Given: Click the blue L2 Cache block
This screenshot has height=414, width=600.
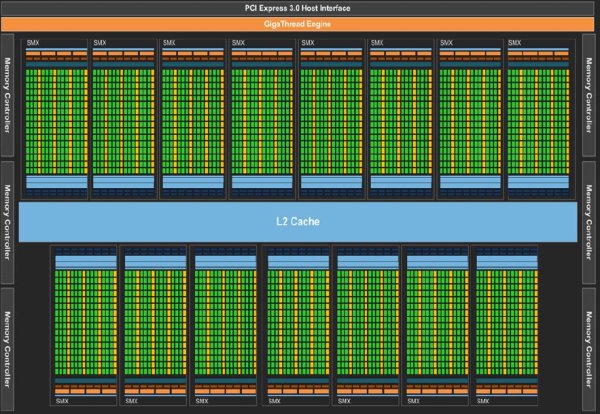Looking at the screenshot, I should 299,221.
